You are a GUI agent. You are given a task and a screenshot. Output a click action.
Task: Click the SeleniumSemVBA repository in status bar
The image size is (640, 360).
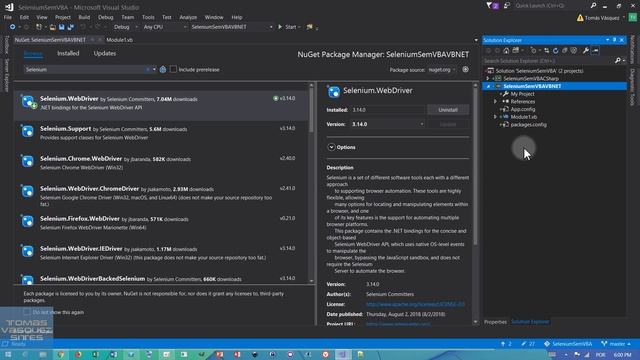click(x=568, y=344)
